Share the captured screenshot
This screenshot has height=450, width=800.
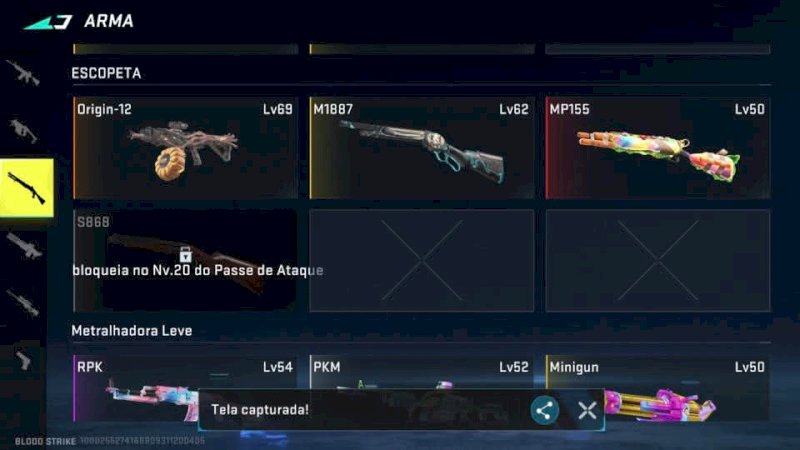pos(544,410)
